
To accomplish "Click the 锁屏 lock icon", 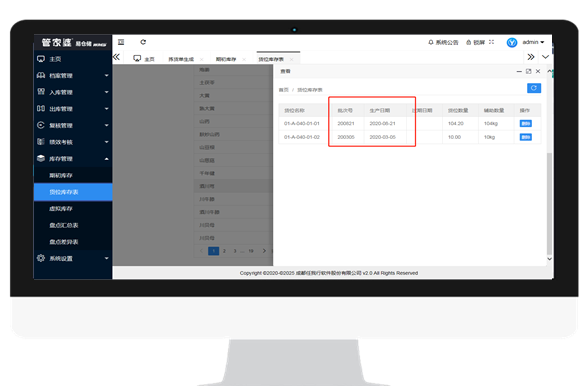I will [468, 42].
